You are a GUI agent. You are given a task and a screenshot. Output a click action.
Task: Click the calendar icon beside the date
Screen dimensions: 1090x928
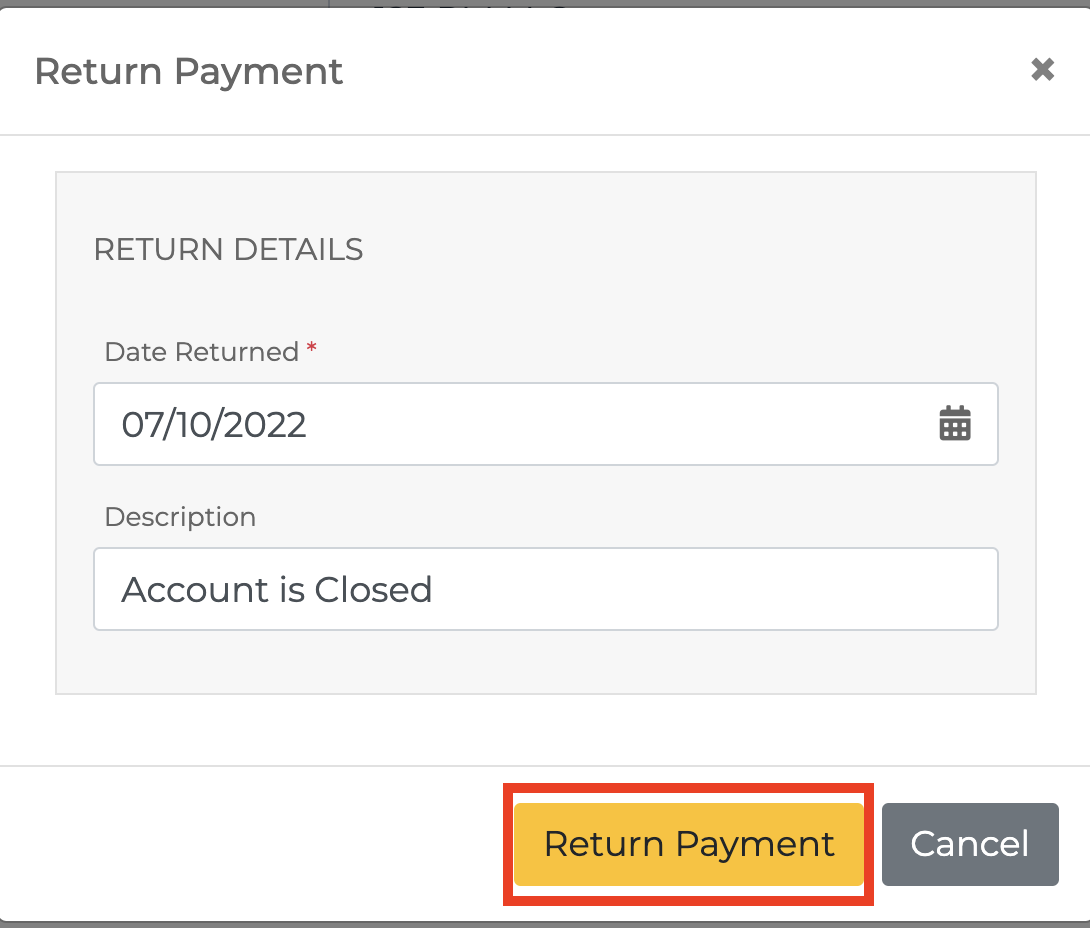(954, 424)
